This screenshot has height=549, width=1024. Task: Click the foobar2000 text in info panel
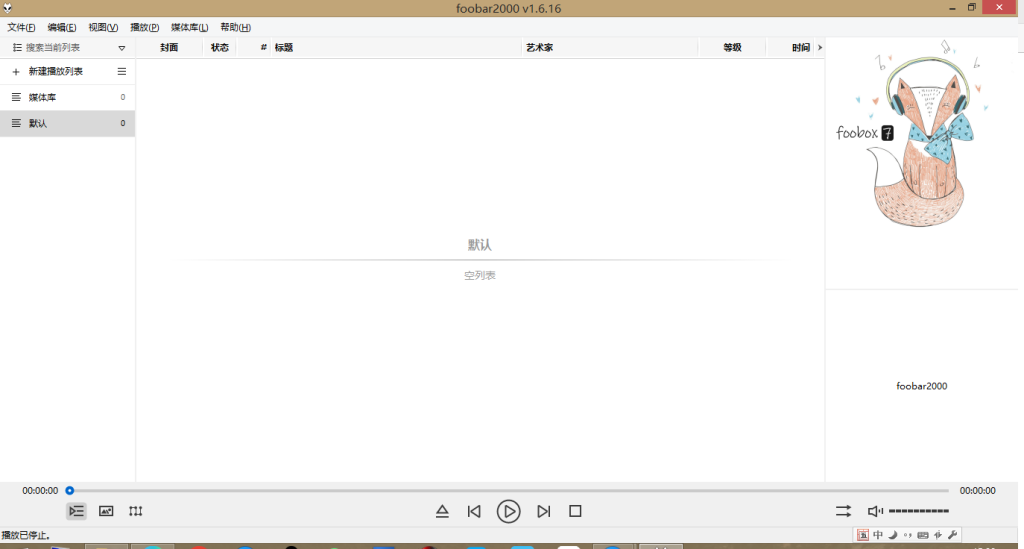pos(921,386)
